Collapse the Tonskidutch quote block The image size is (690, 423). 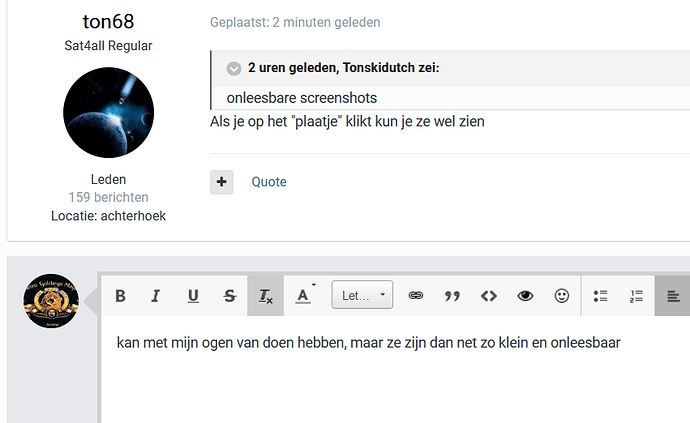234,68
